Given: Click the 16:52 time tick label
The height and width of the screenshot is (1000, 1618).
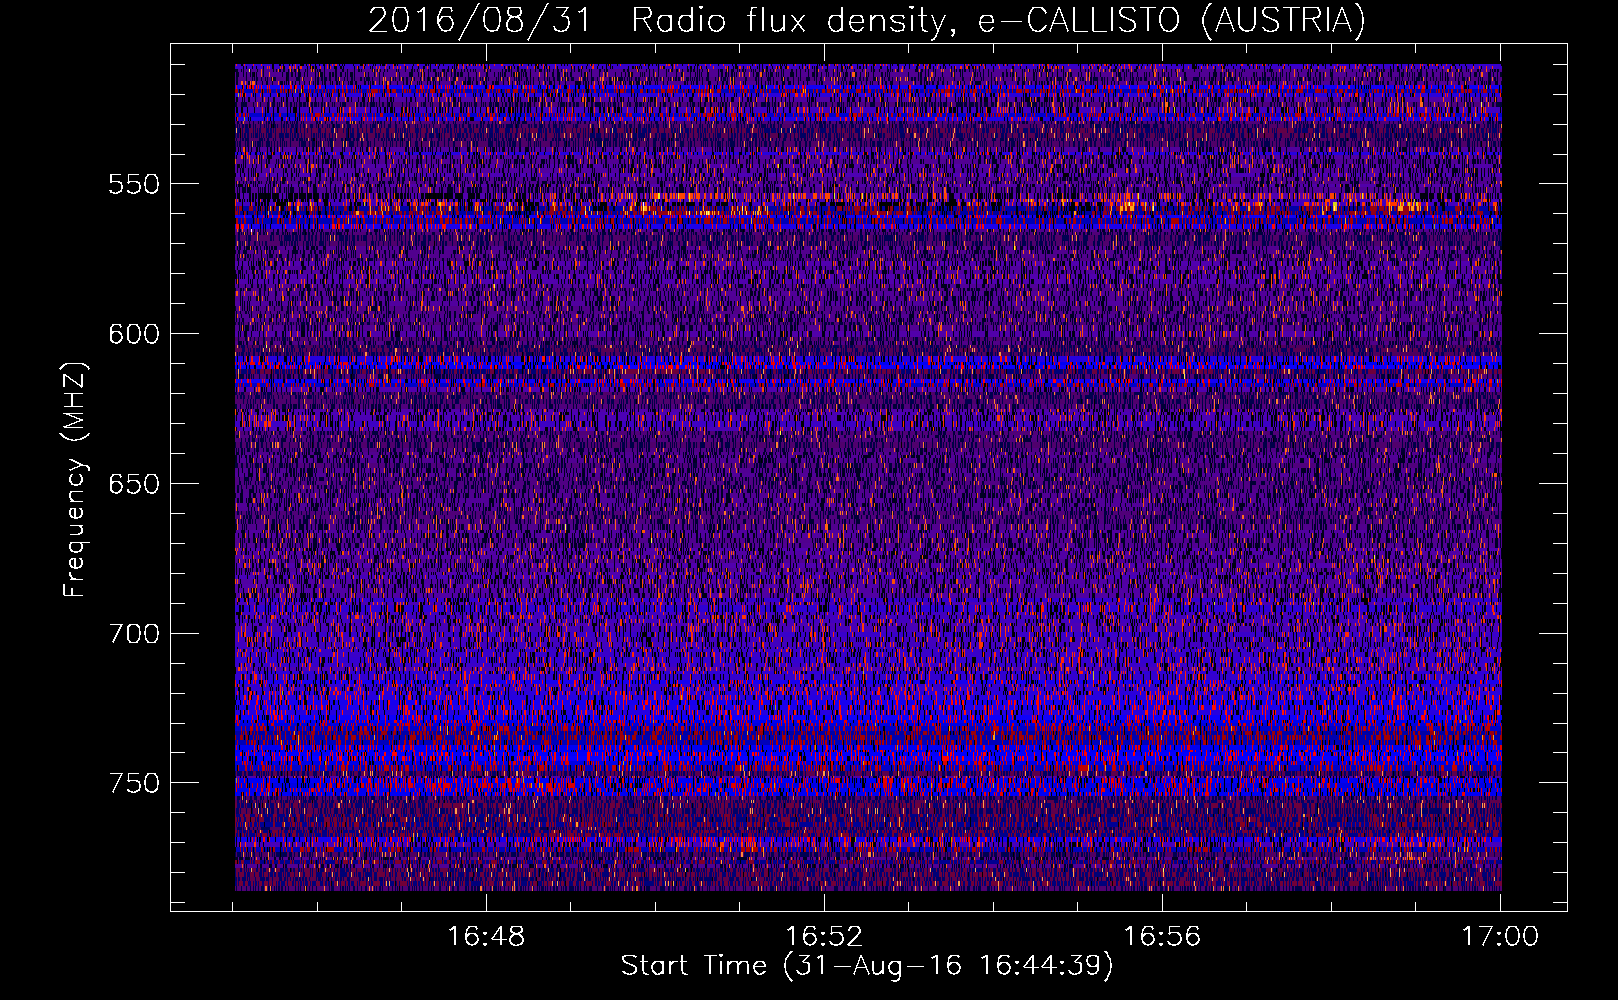Looking at the screenshot, I should pyautogui.click(x=824, y=937).
